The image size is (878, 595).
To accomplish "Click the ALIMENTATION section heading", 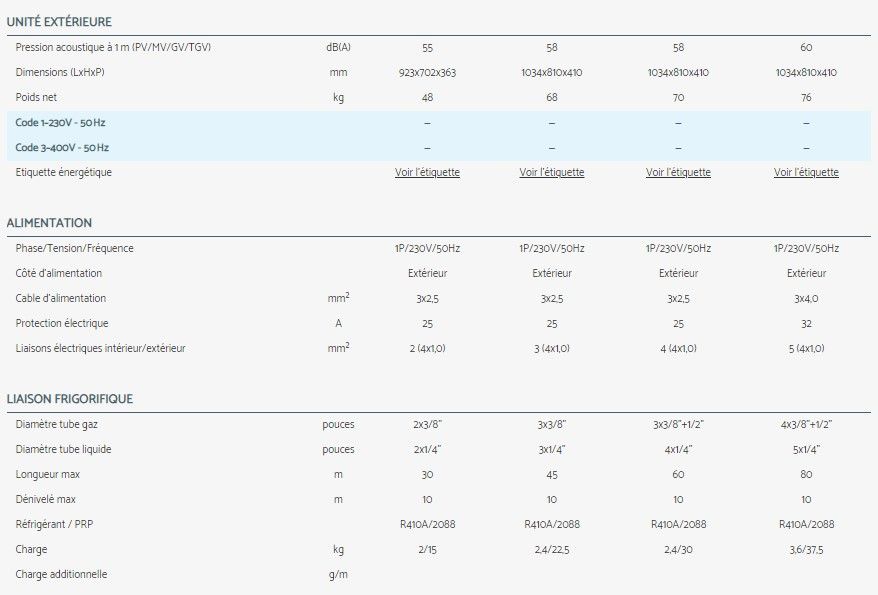I will pos(49,223).
